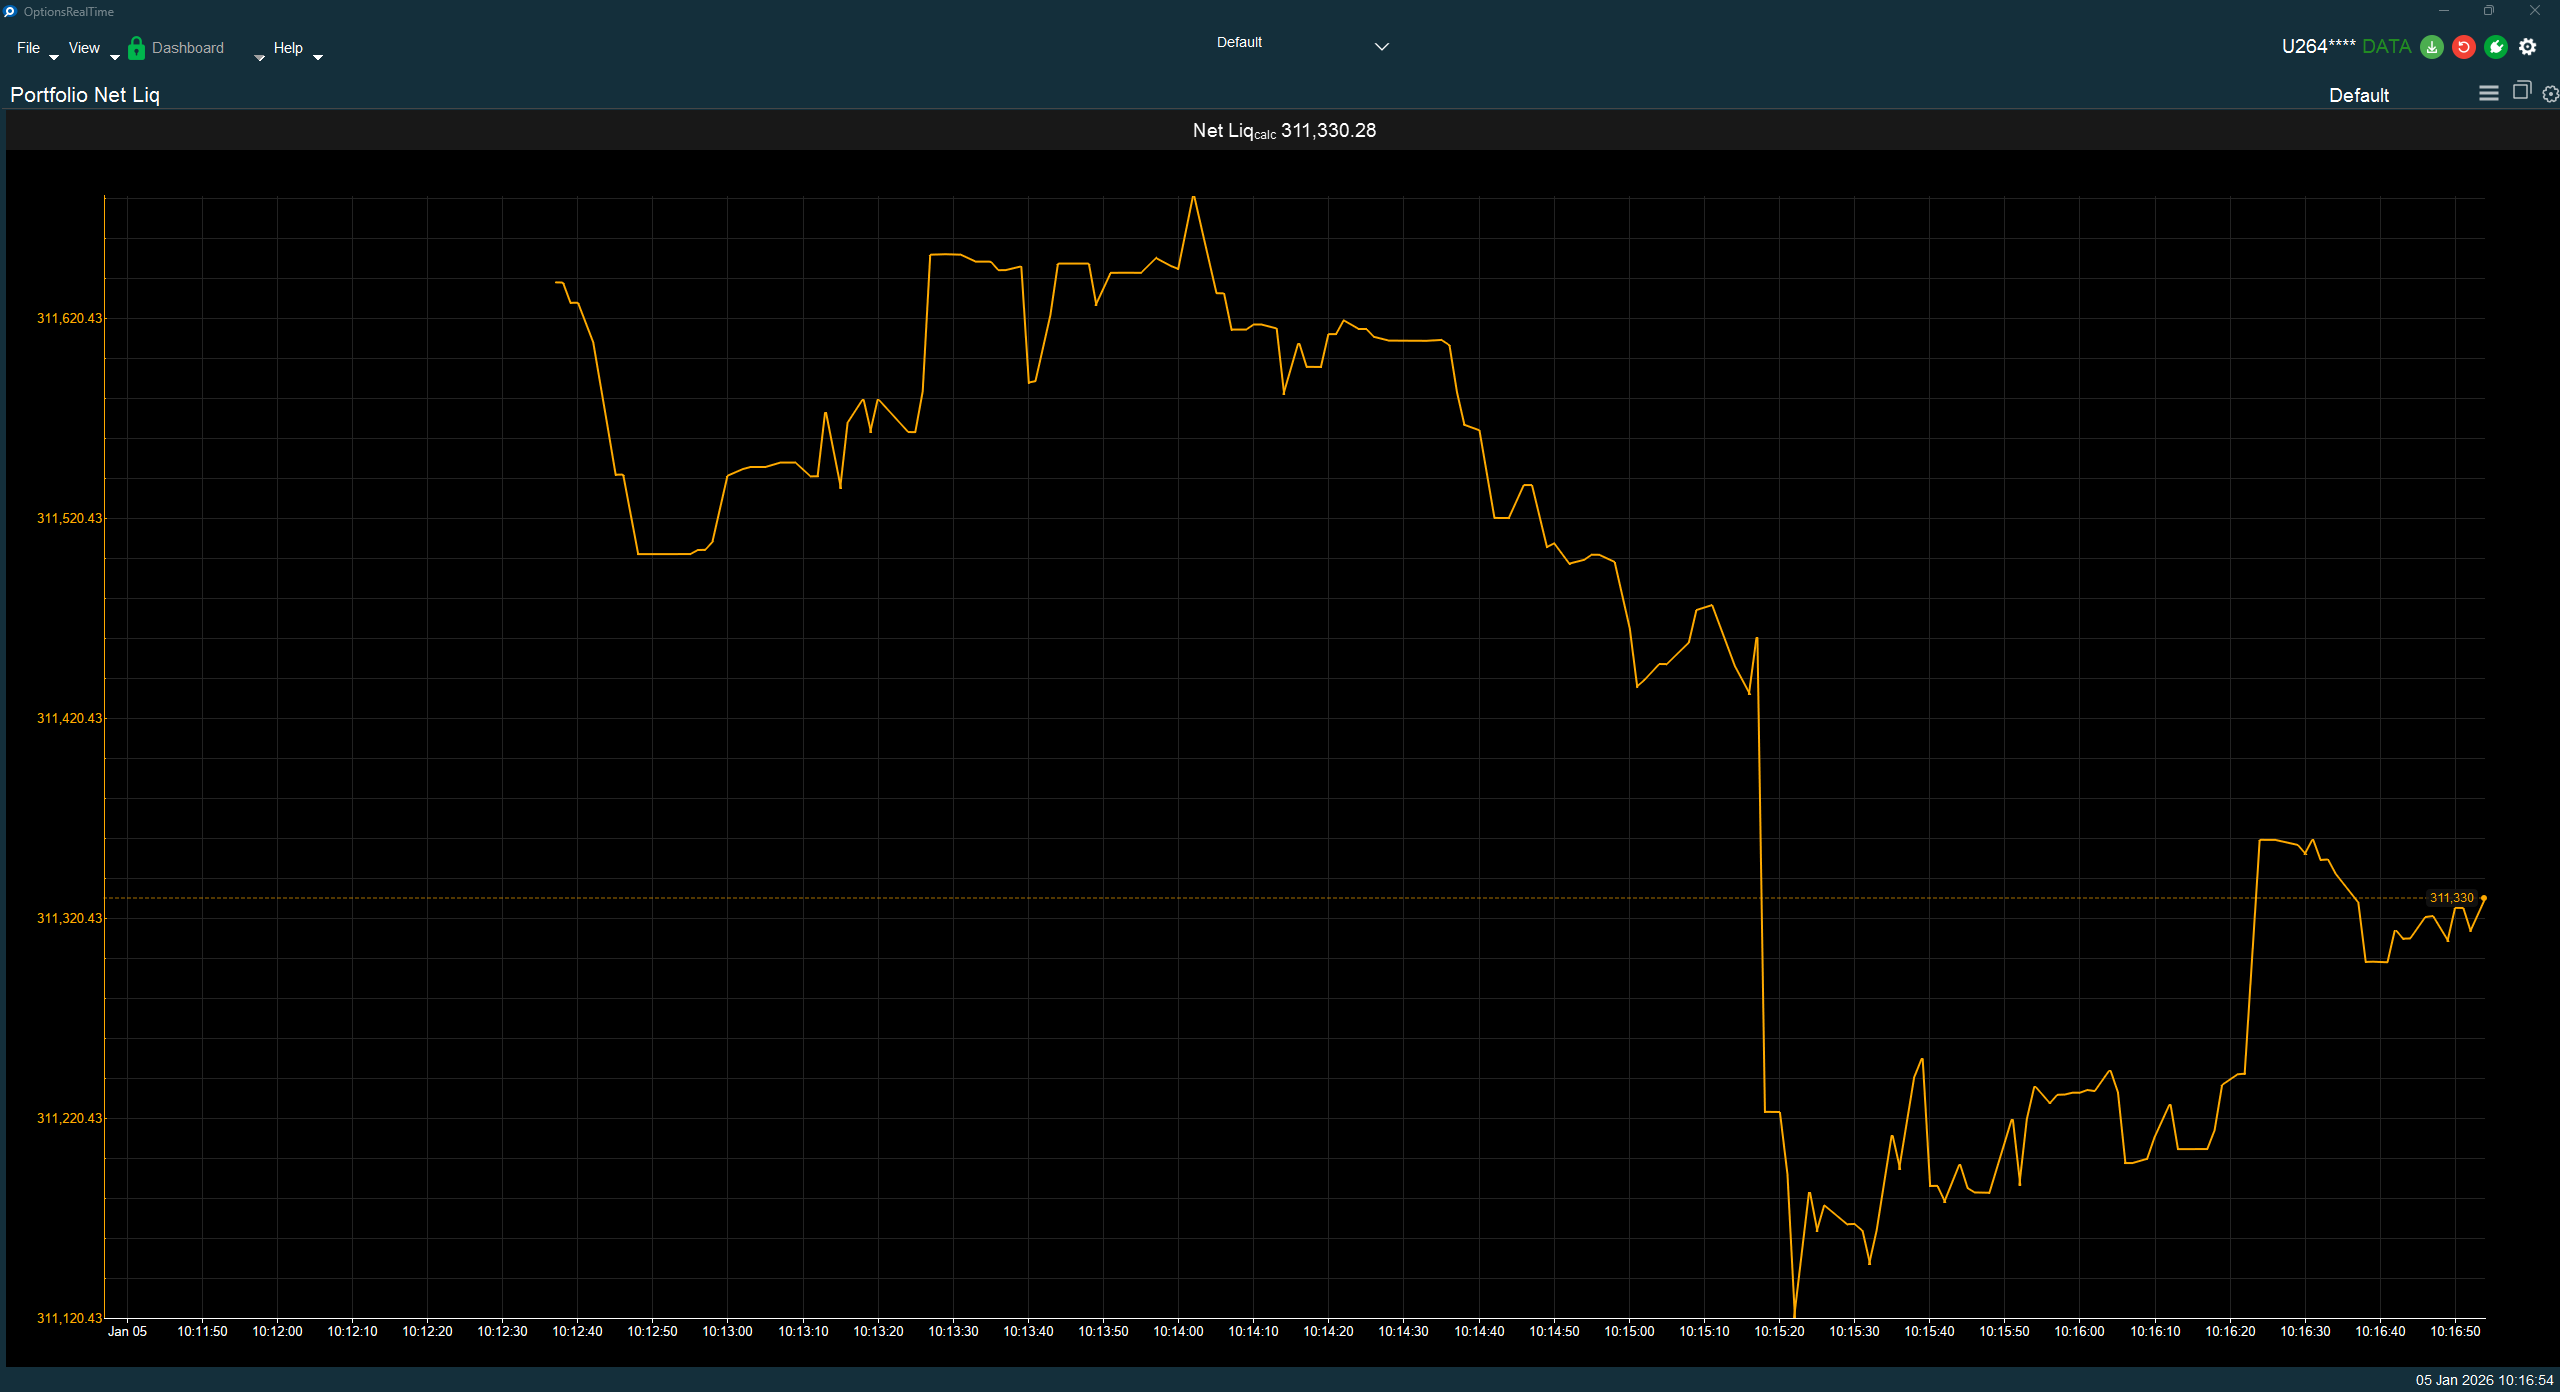
Task: Click the green data download icon
Action: point(2431,47)
